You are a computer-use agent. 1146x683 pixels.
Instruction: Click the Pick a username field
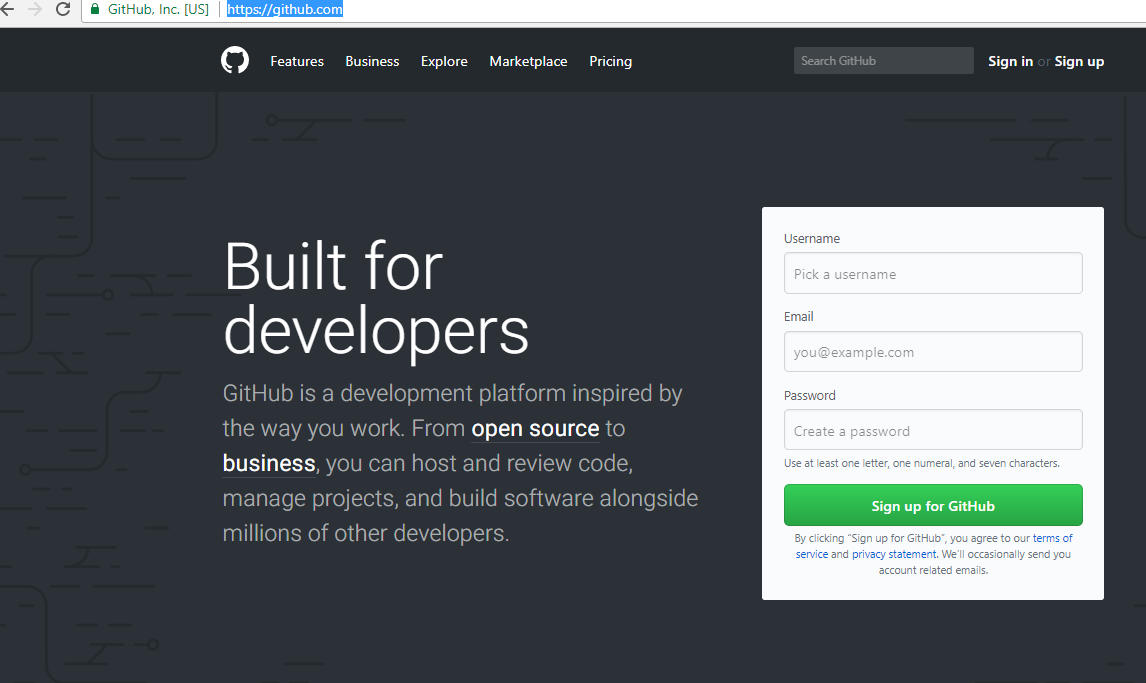pyautogui.click(x=932, y=273)
